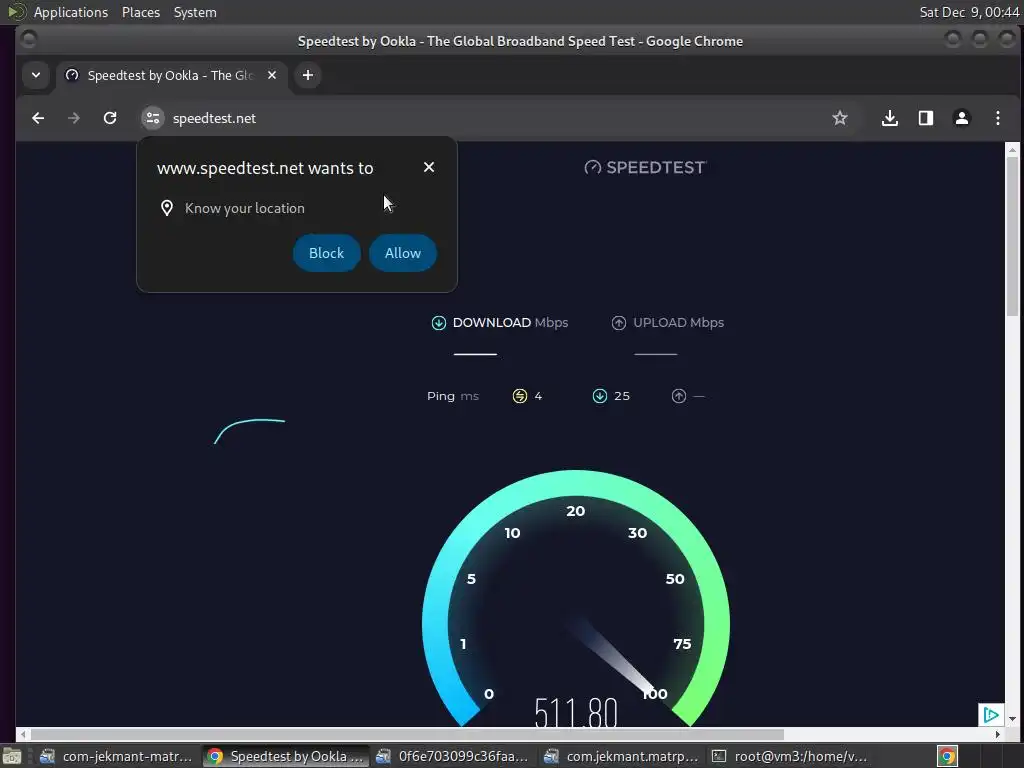This screenshot has width=1024, height=768.
Task: Switch to 0f6e703099c36faa... taskbar window
Action: tap(453, 756)
